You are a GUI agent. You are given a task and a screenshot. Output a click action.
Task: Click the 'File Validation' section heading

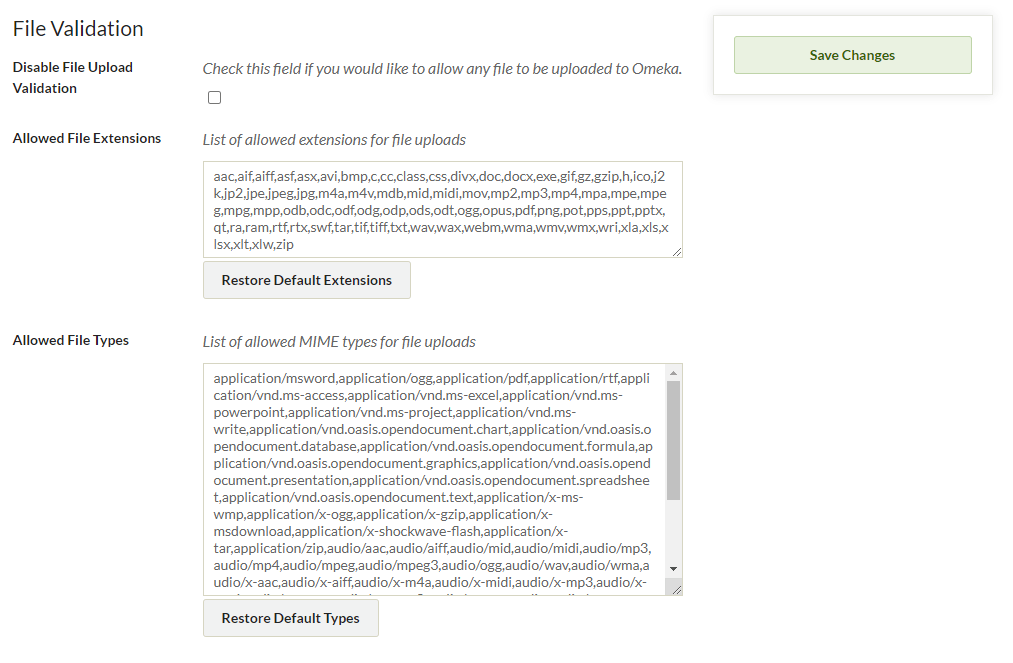(x=78, y=29)
